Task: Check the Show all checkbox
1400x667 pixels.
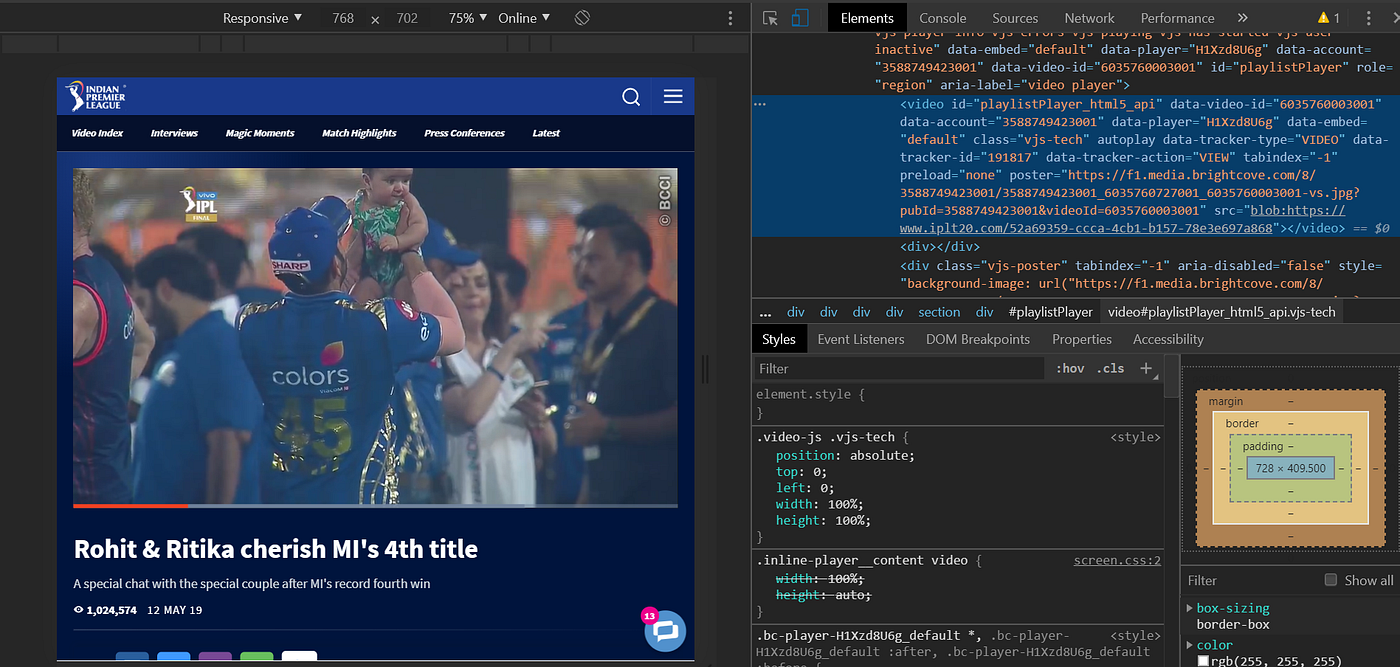Action: coord(1330,580)
